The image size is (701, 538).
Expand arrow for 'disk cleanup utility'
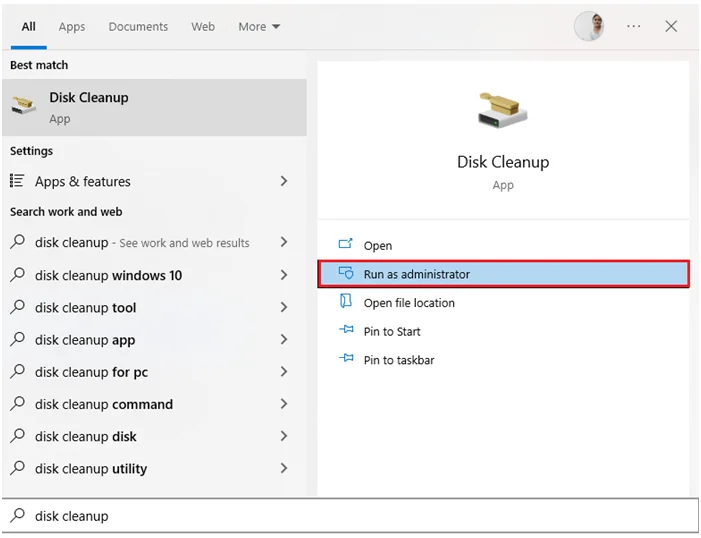283,468
